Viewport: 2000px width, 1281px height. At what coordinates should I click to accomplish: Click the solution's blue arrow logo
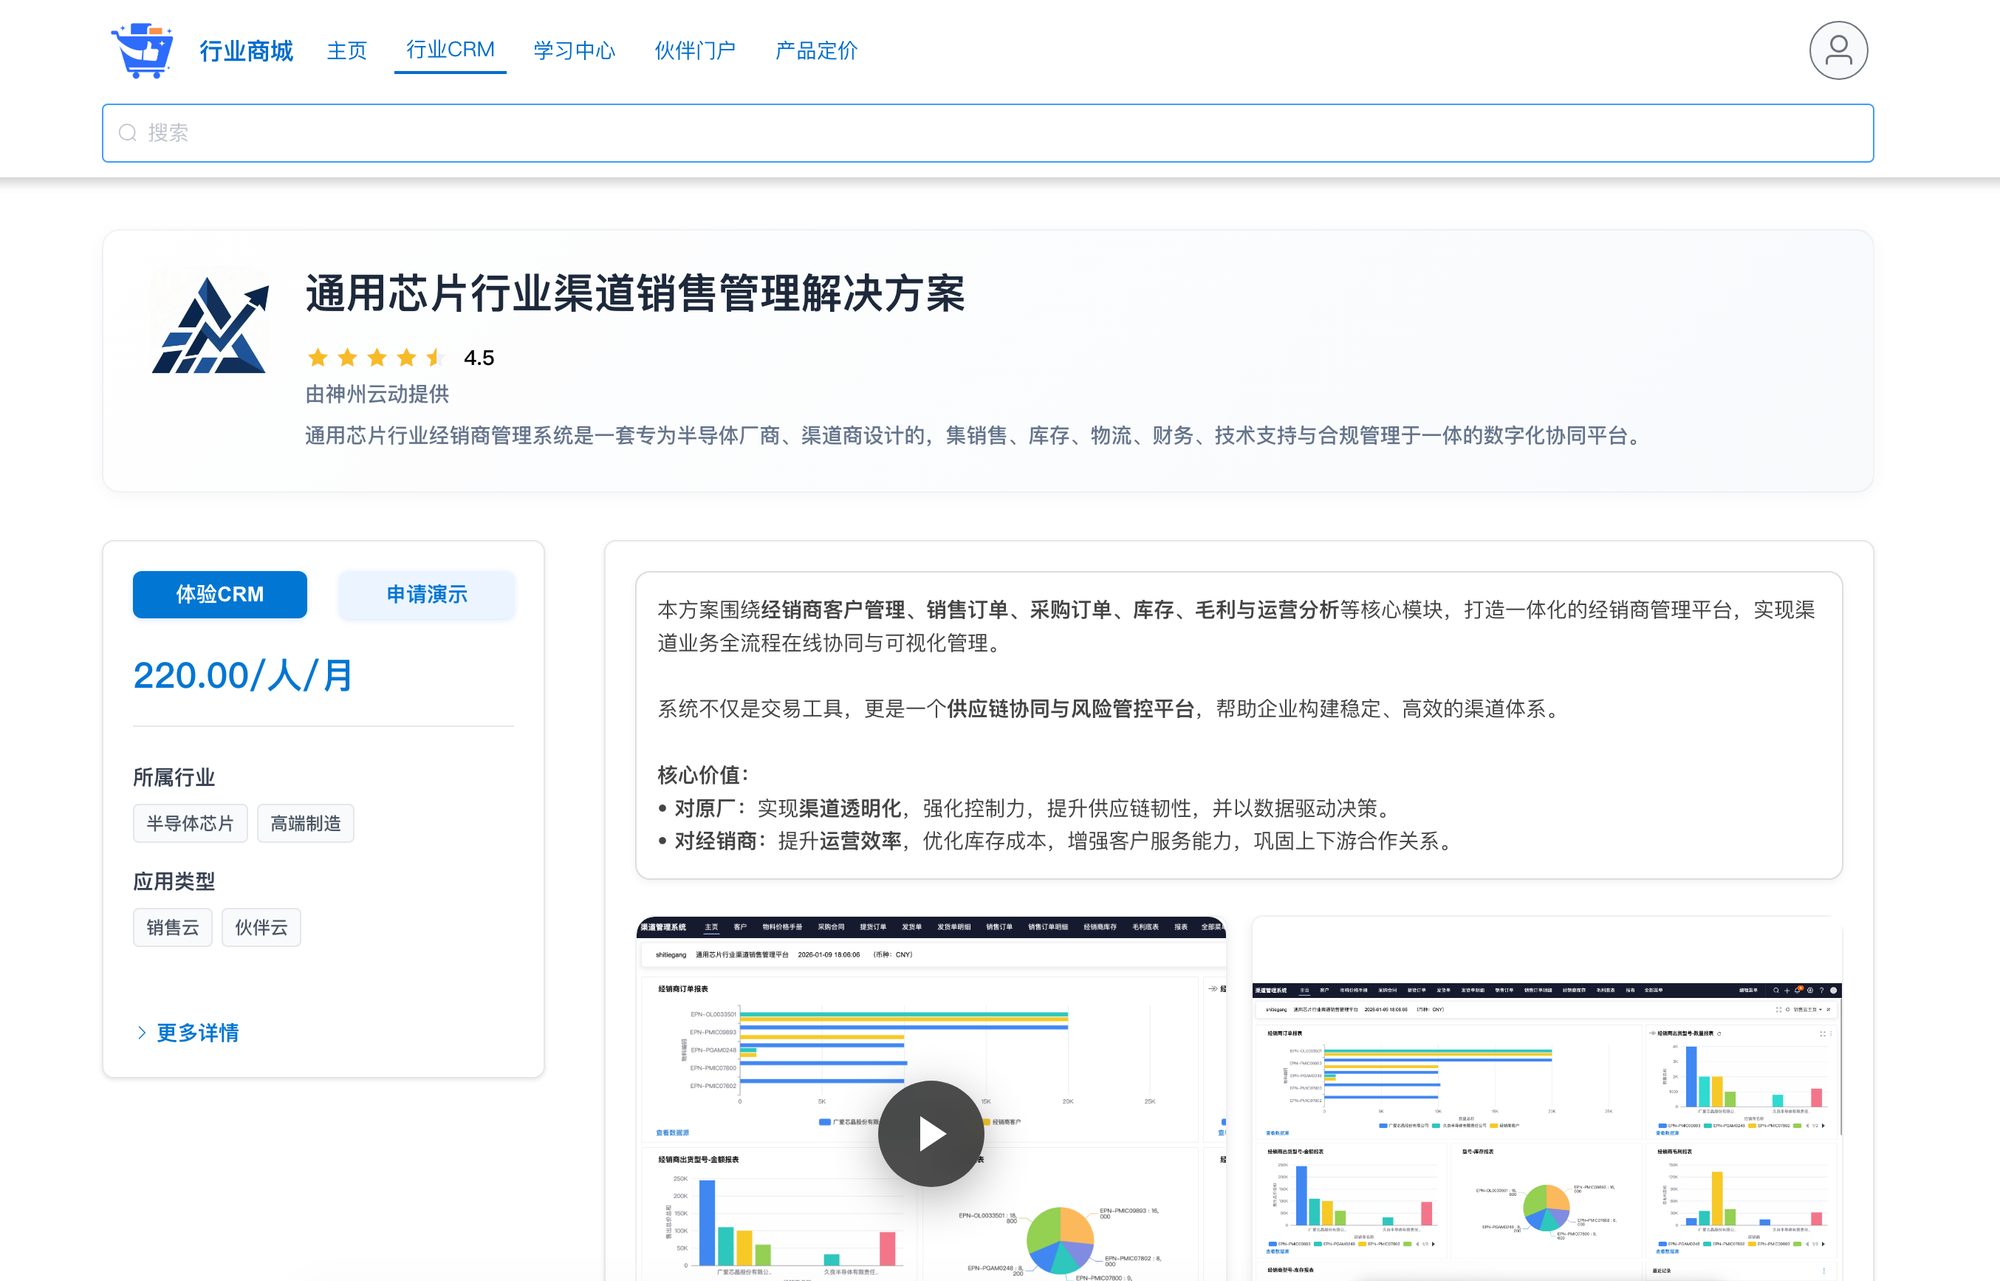211,325
